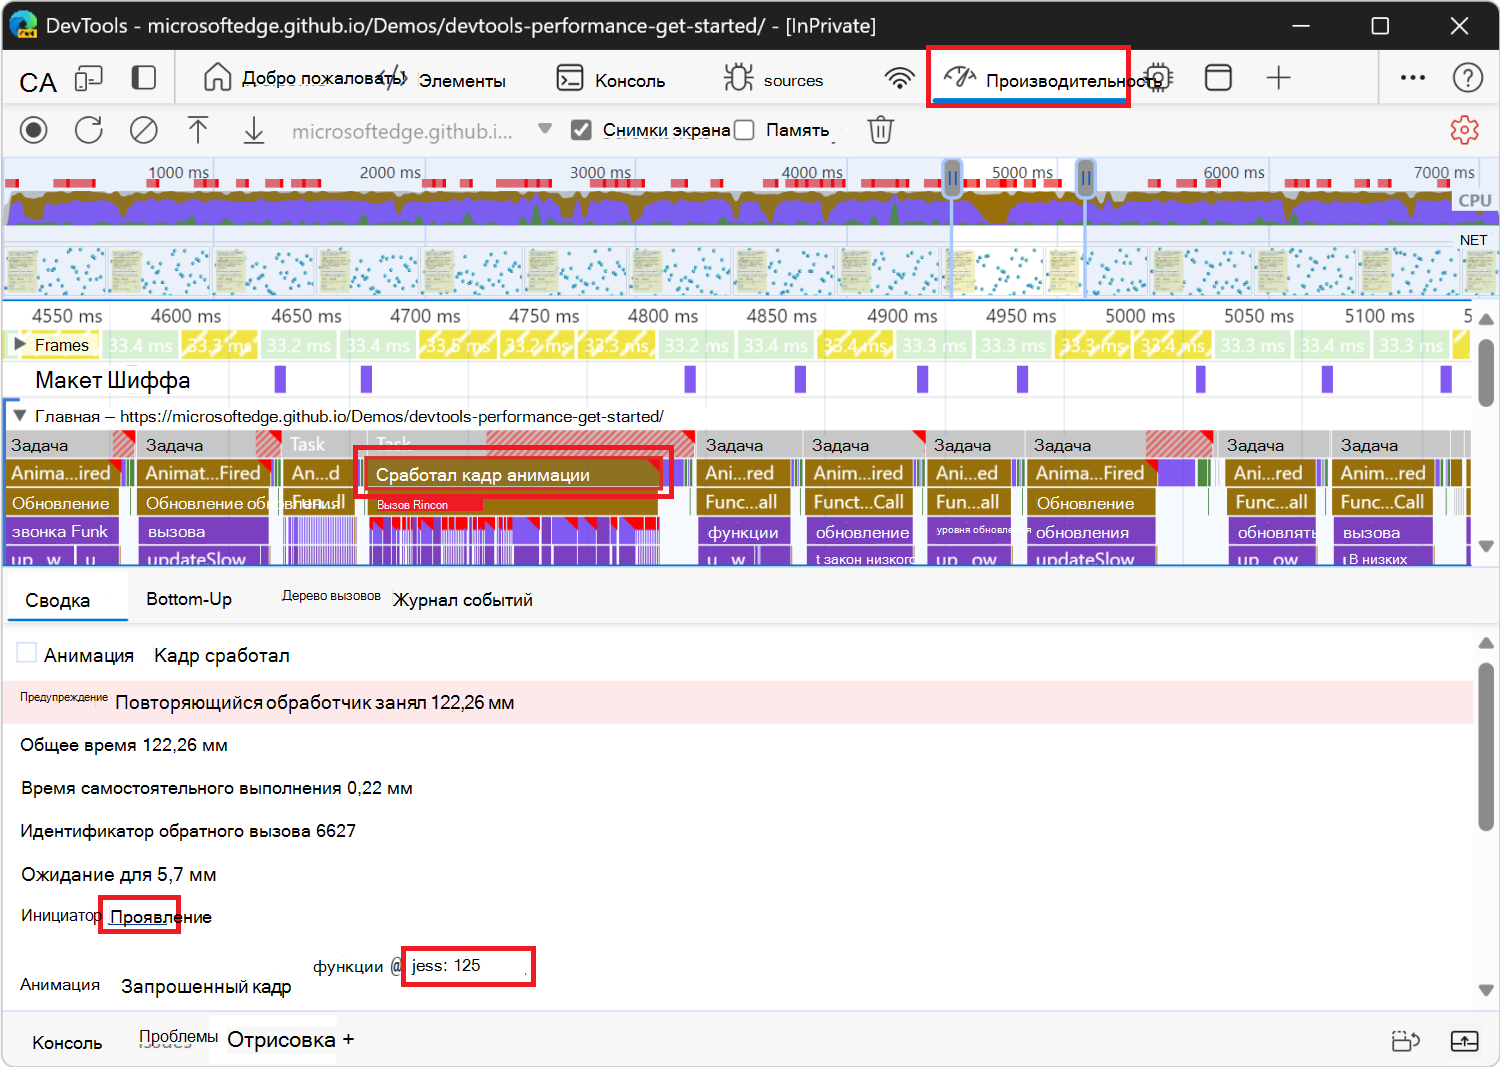Collapse the Главная main thread track

tap(19, 416)
